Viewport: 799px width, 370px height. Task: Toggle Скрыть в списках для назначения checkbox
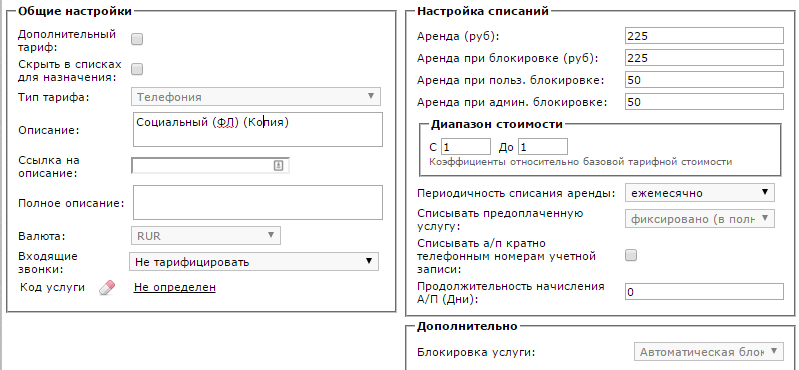137,69
